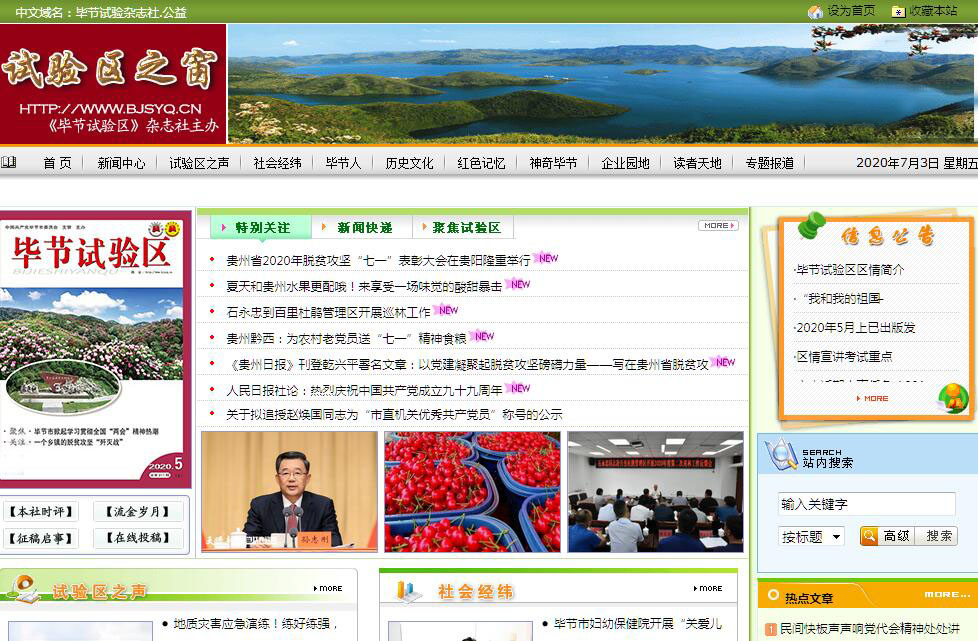Click the MORE icon in 特别关注 panel

[717, 226]
